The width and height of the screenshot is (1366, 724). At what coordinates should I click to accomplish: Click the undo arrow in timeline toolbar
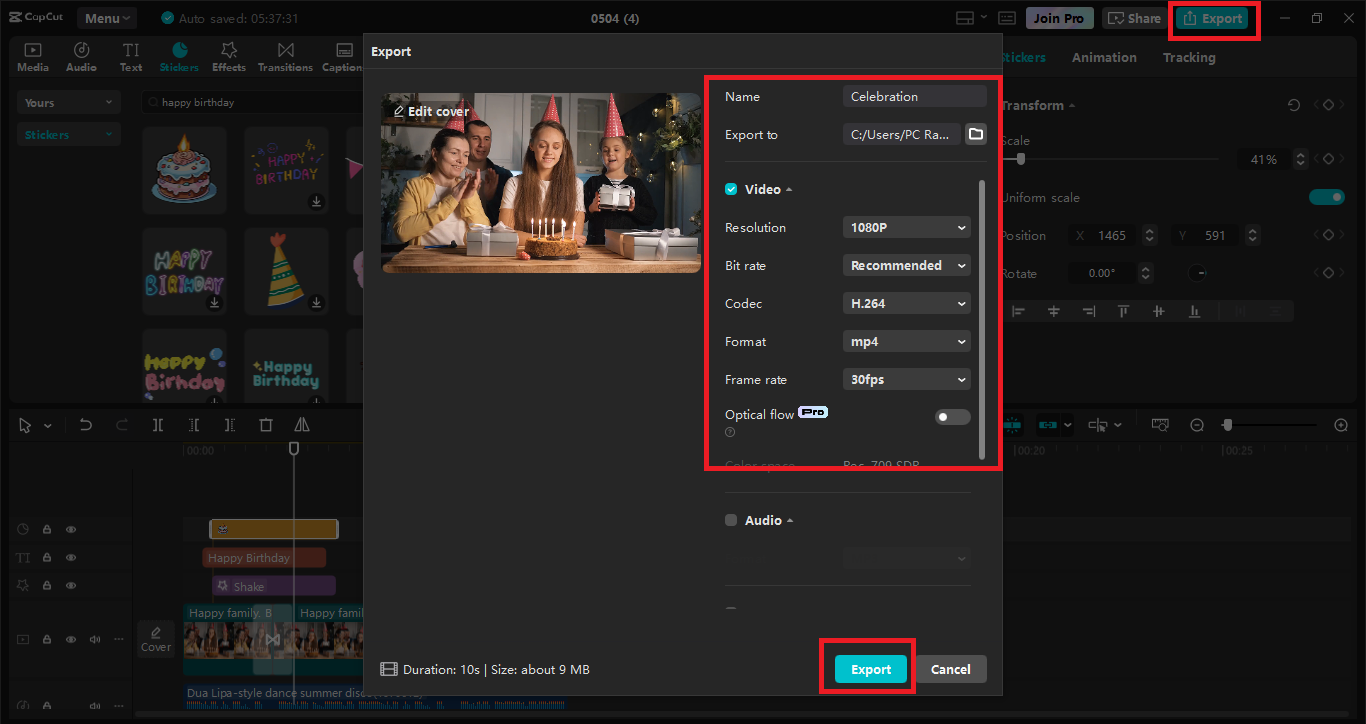[x=86, y=425]
